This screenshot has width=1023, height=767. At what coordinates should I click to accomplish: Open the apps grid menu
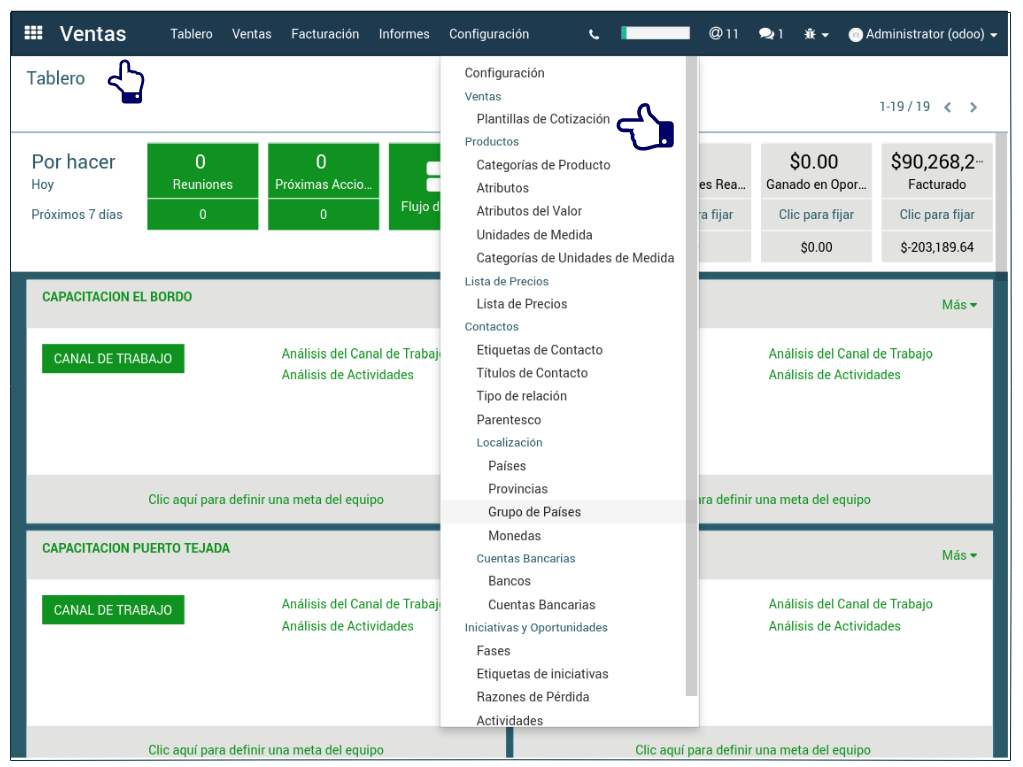pyautogui.click(x=33, y=33)
